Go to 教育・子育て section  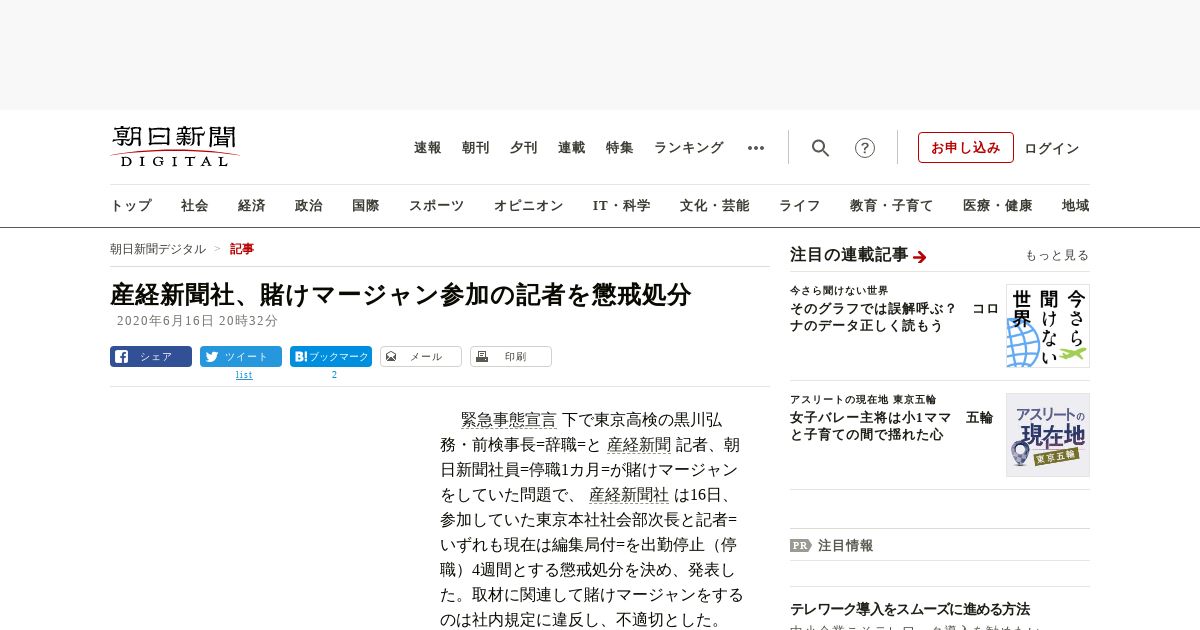click(891, 206)
